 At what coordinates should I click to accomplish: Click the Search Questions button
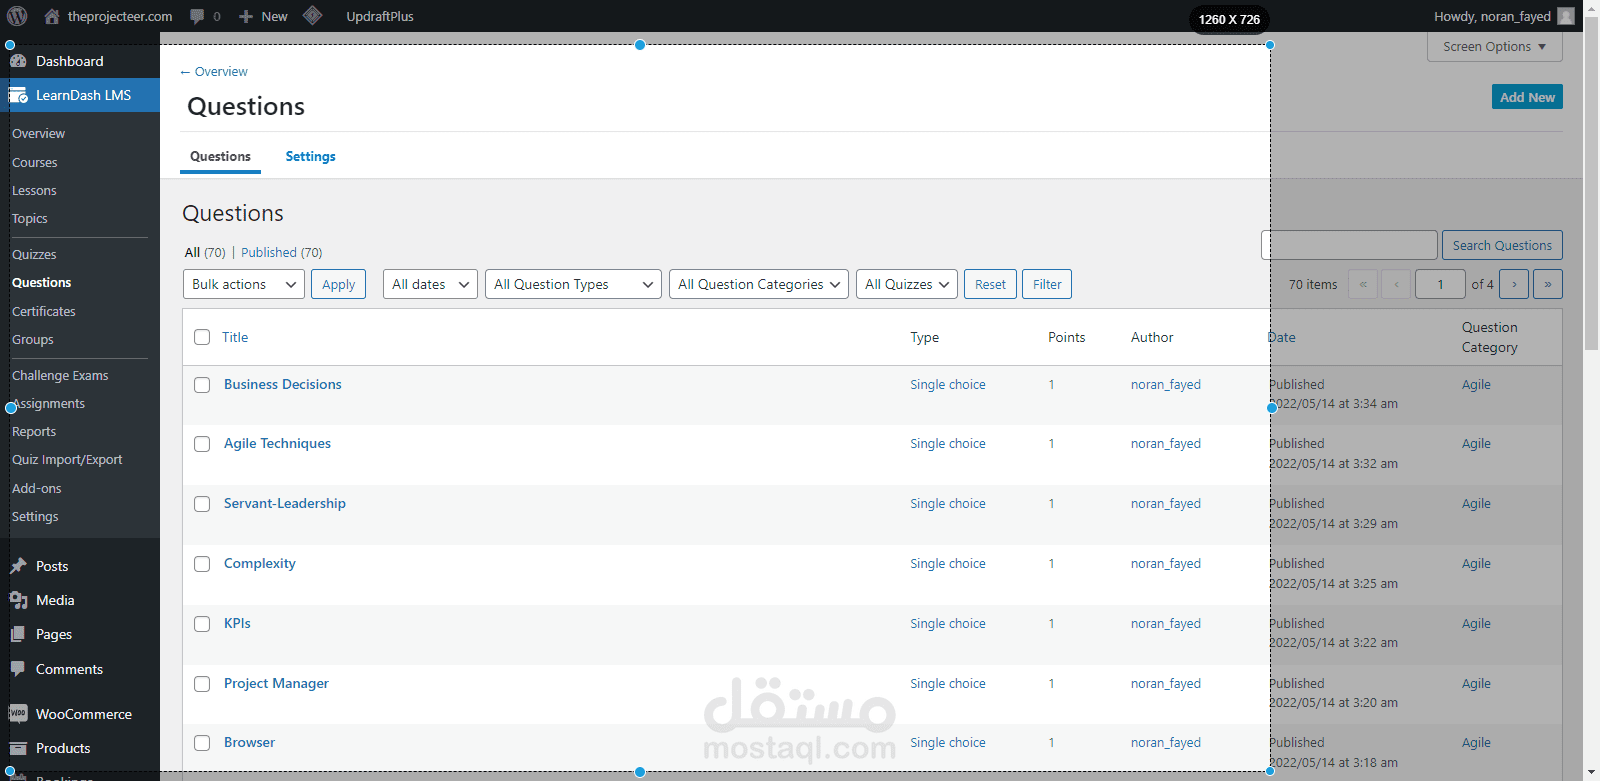1502,245
